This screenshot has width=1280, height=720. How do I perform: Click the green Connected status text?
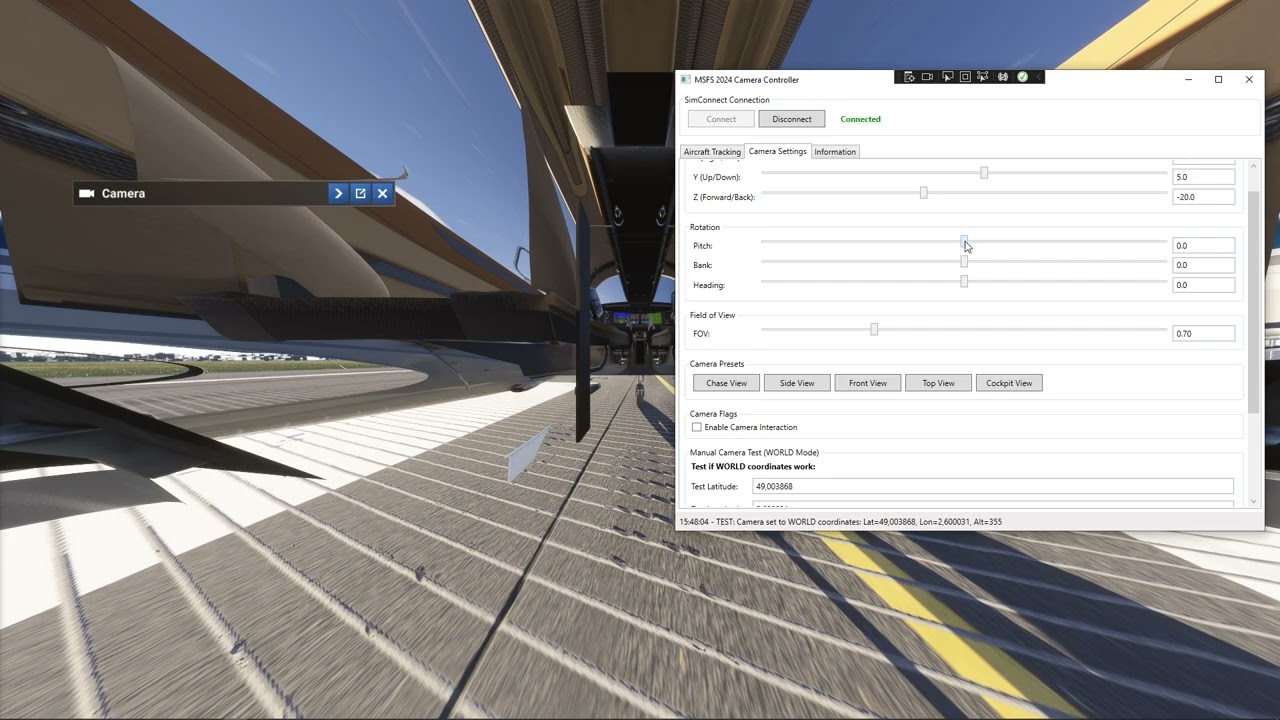click(x=860, y=119)
